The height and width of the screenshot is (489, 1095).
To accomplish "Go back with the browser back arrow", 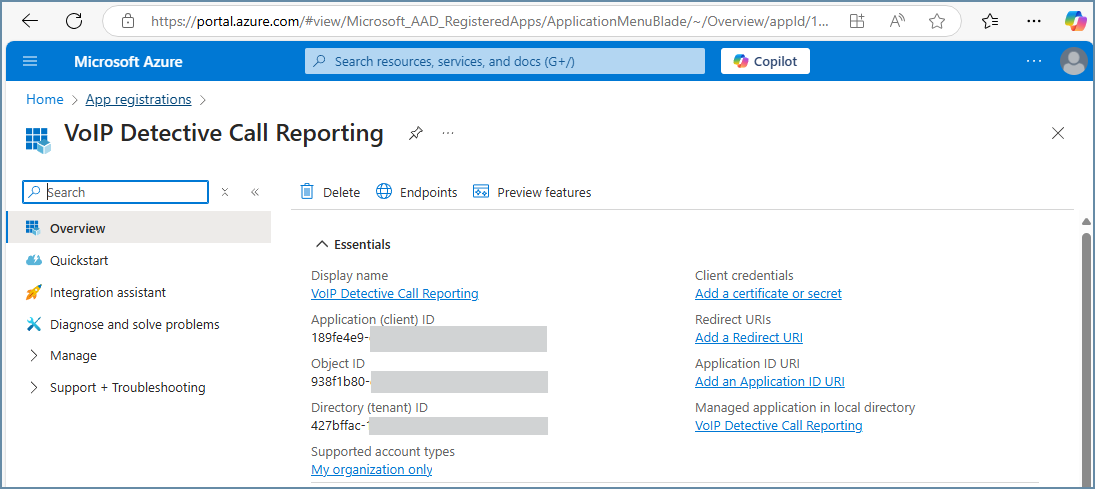I will coord(30,21).
